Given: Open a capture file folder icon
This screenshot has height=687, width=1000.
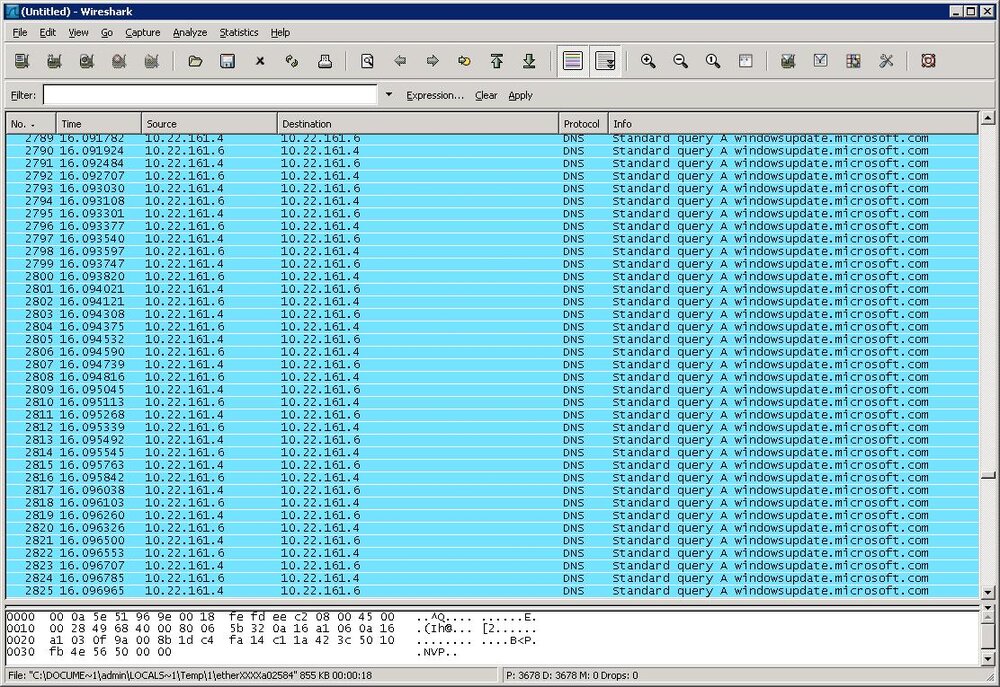Looking at the screenshot, I should coord(195,61).
